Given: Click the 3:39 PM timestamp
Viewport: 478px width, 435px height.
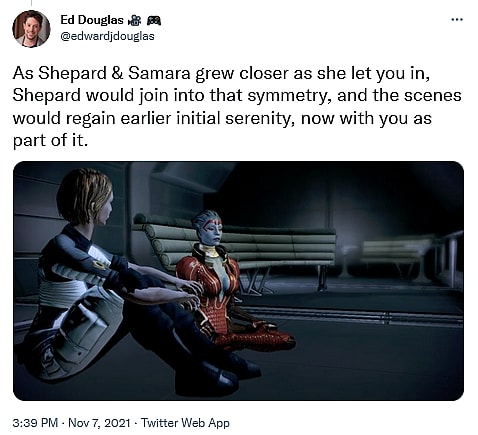Looking at the screenshot, I should point(35,423).
